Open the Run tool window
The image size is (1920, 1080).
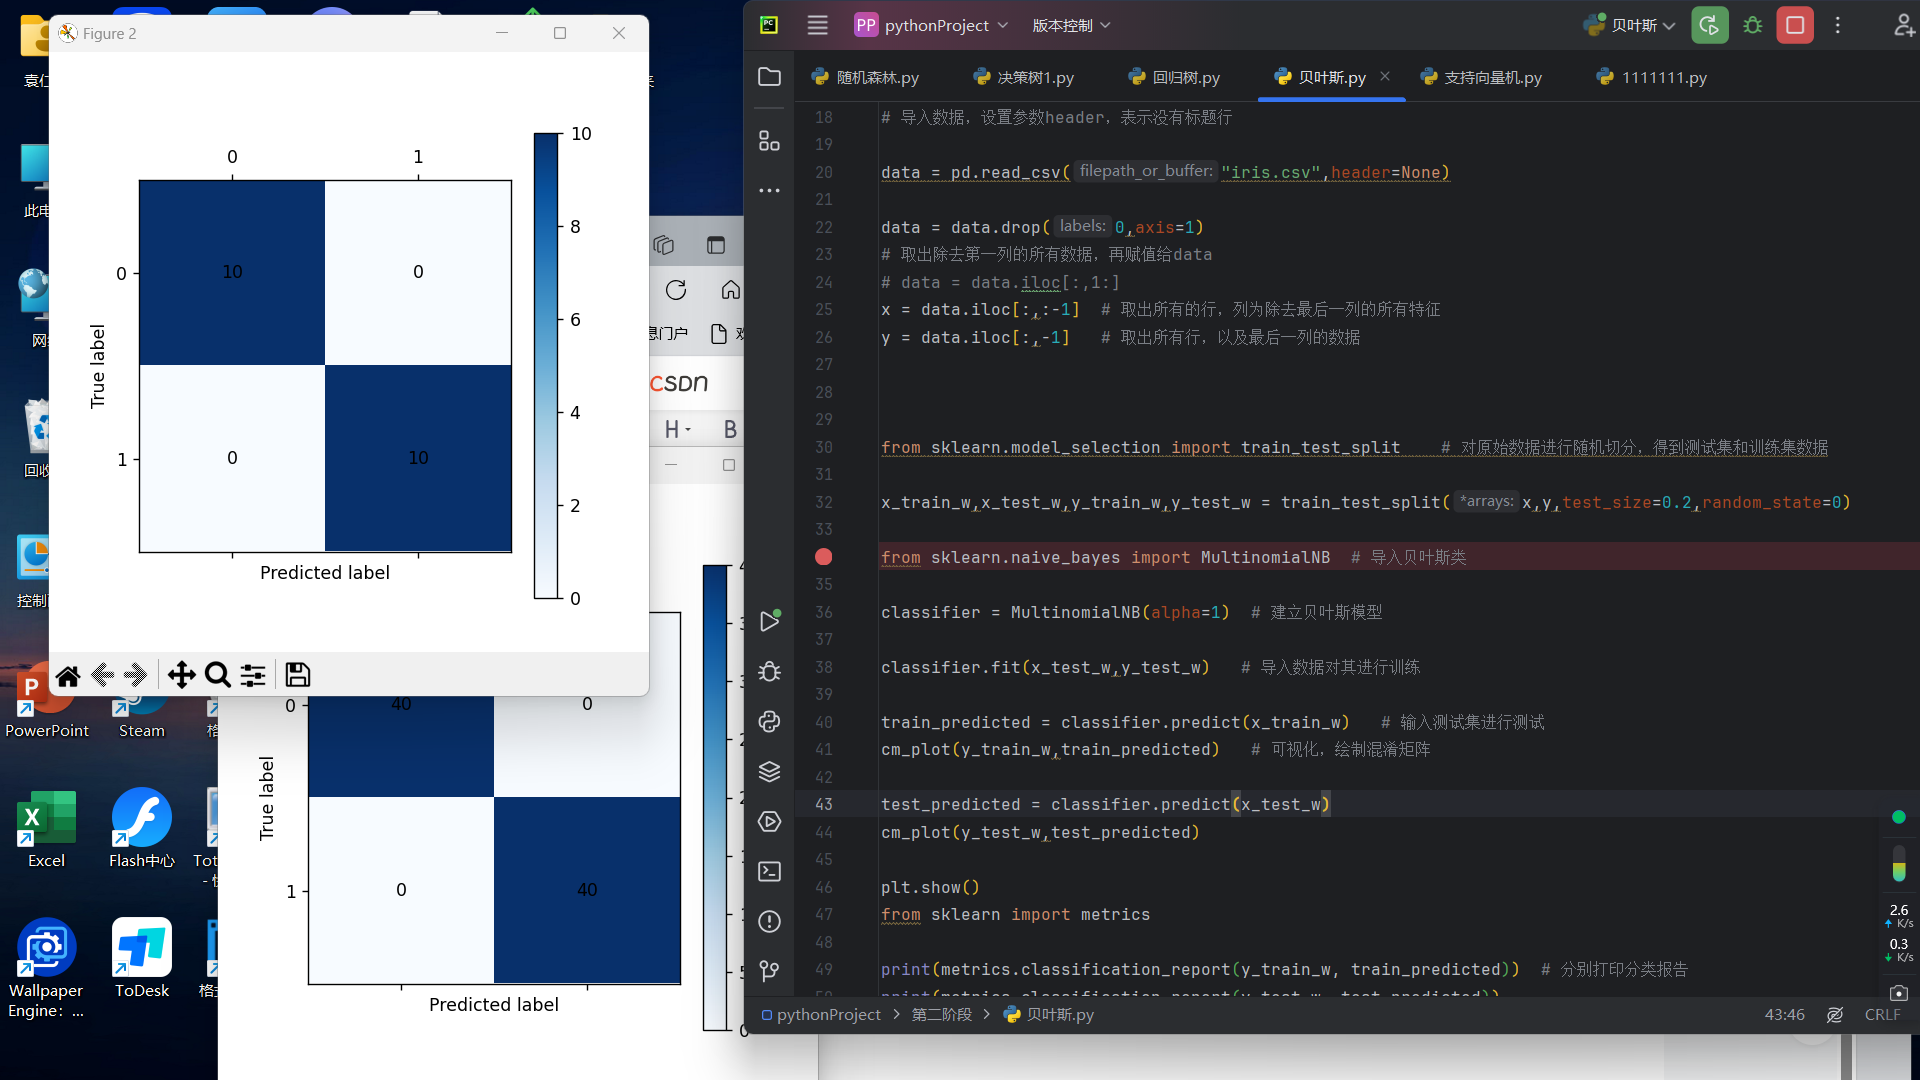(x=769, y=621)
